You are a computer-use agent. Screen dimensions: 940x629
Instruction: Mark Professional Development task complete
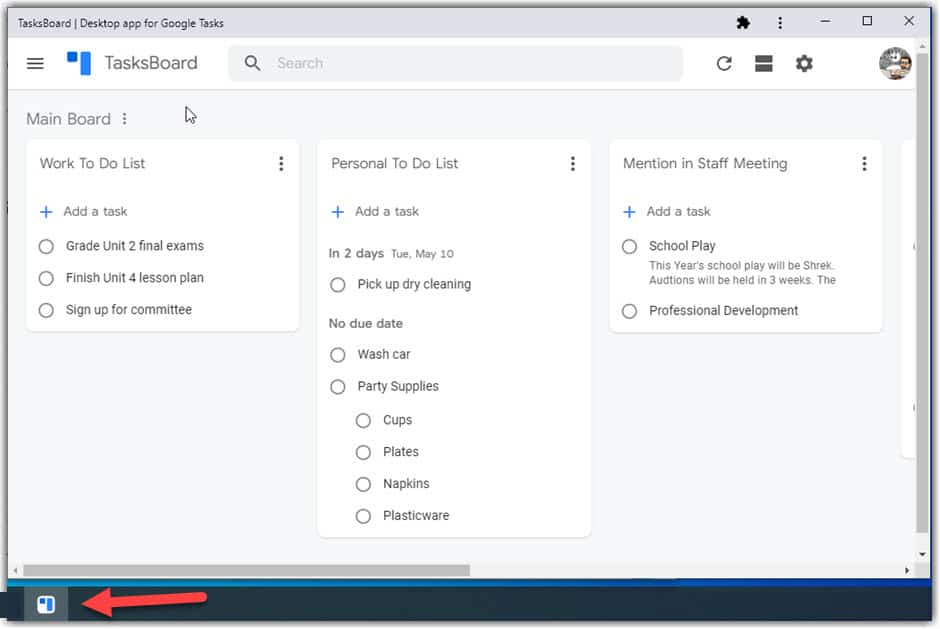[629, 311]
